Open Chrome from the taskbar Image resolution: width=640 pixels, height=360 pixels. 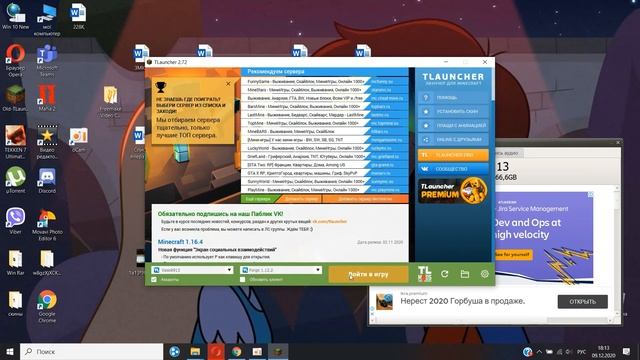tap(236, 351)
